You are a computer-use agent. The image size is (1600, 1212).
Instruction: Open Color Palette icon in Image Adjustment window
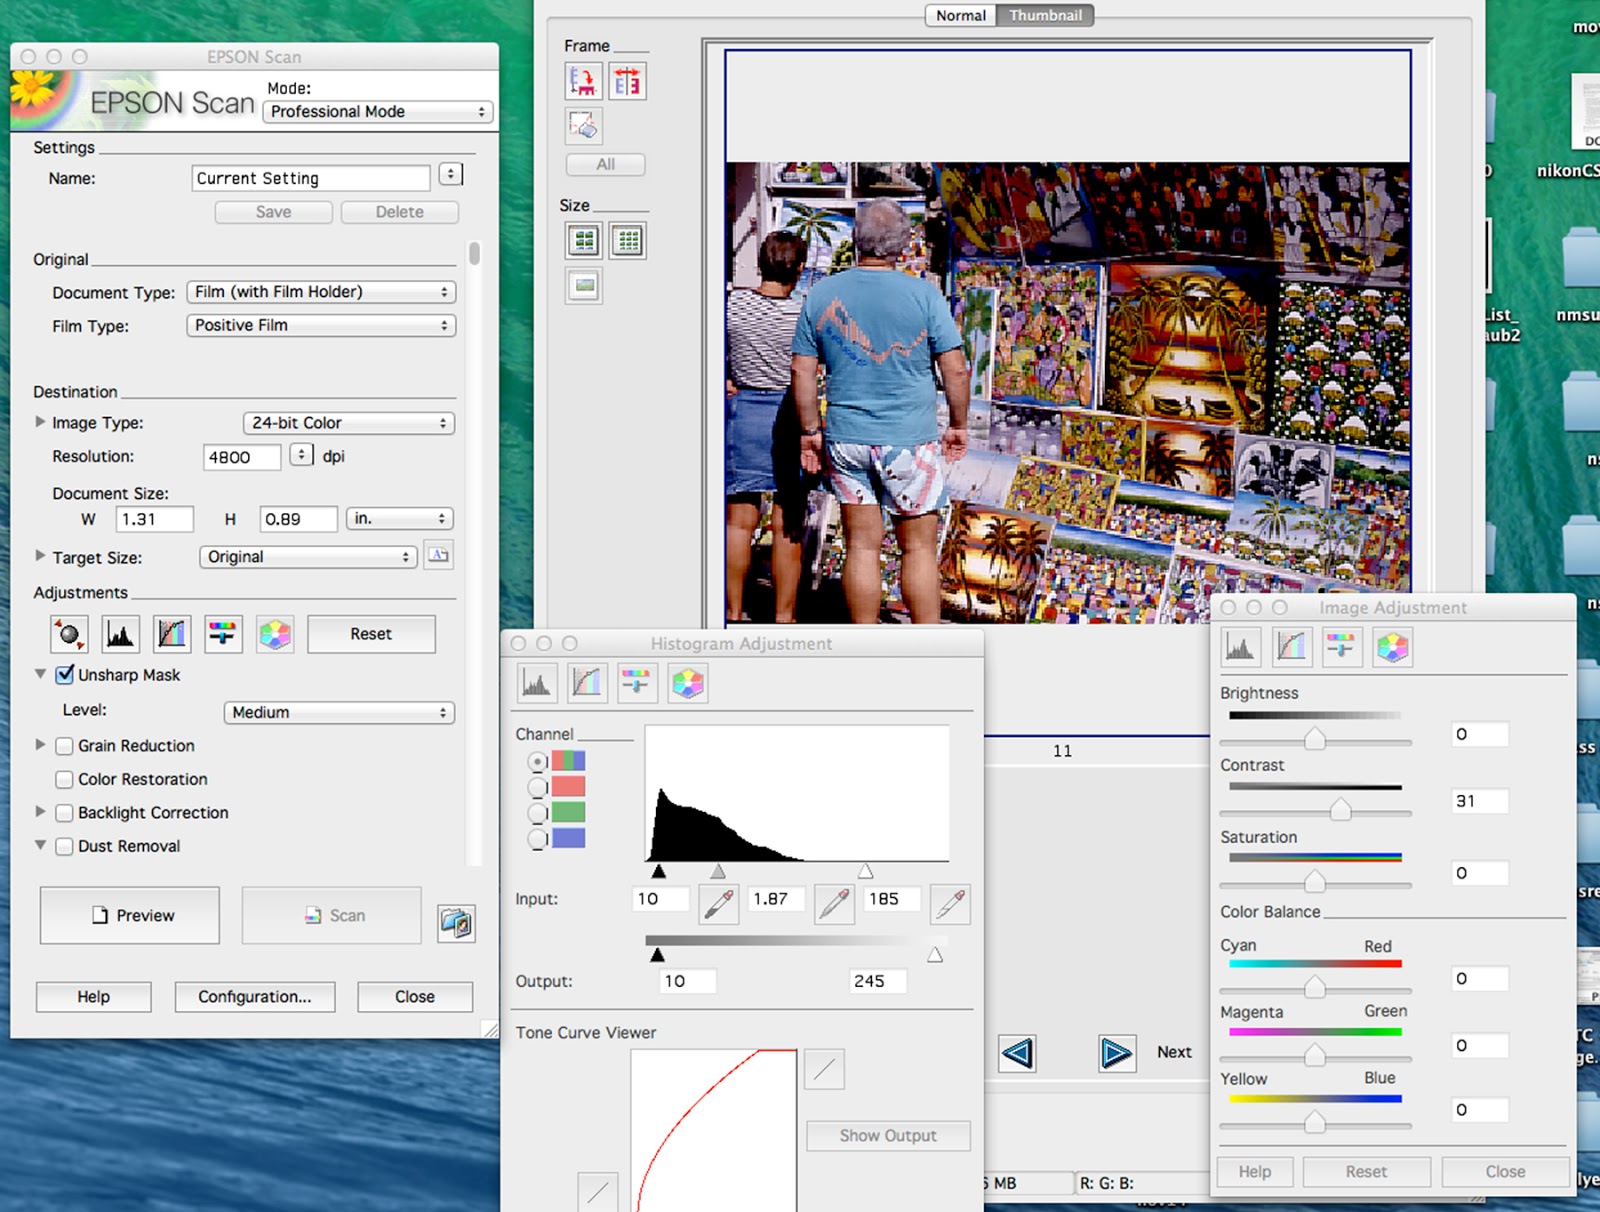[x=1392, y=648]
